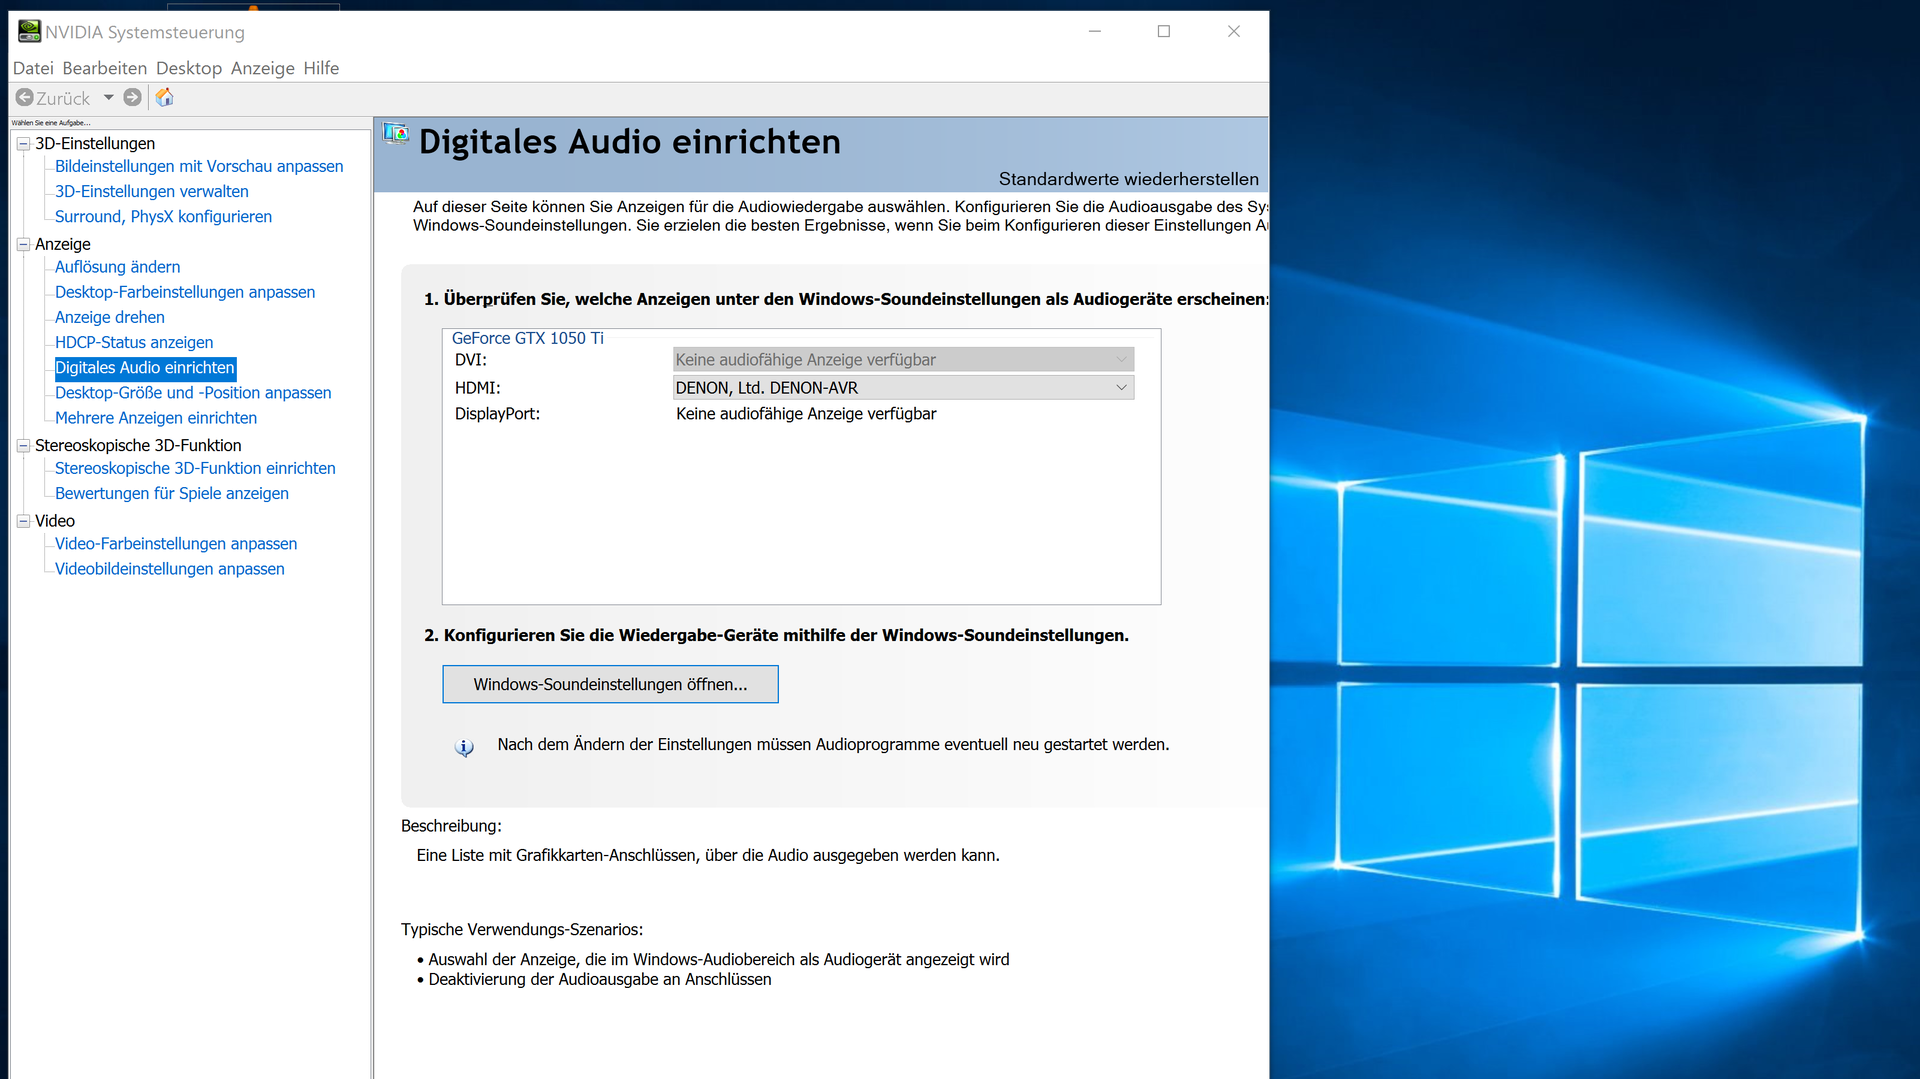Screen dimensions: 1920x1079
Task: Open the DVI audio display dropdown
Action: click(903, 360)
